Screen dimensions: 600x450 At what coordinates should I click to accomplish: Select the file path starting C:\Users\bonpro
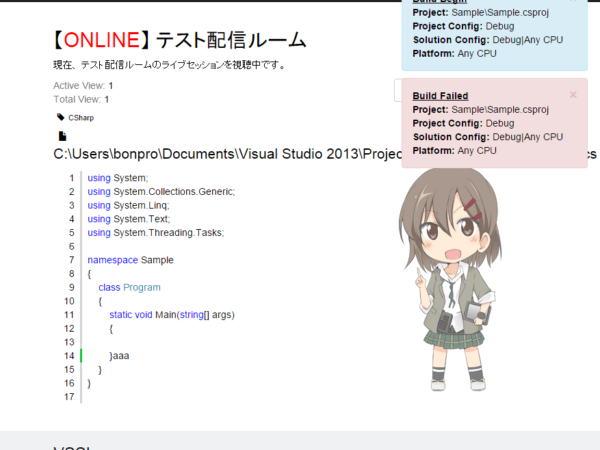tap(228, 154)
